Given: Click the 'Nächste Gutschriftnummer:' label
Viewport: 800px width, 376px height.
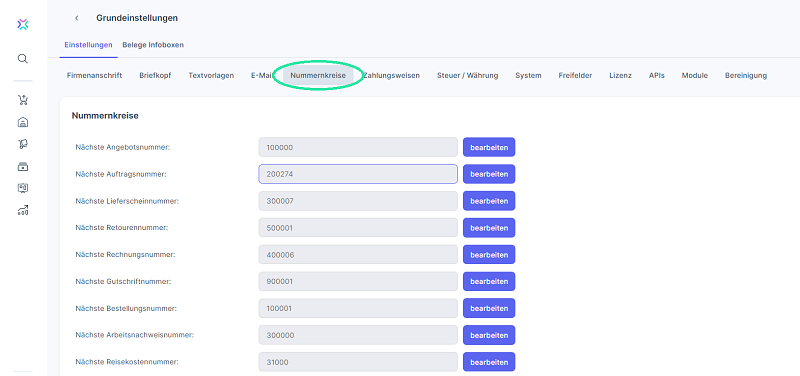Looking at the screenshot, I should pyautogui.click(x=123, y=282).
